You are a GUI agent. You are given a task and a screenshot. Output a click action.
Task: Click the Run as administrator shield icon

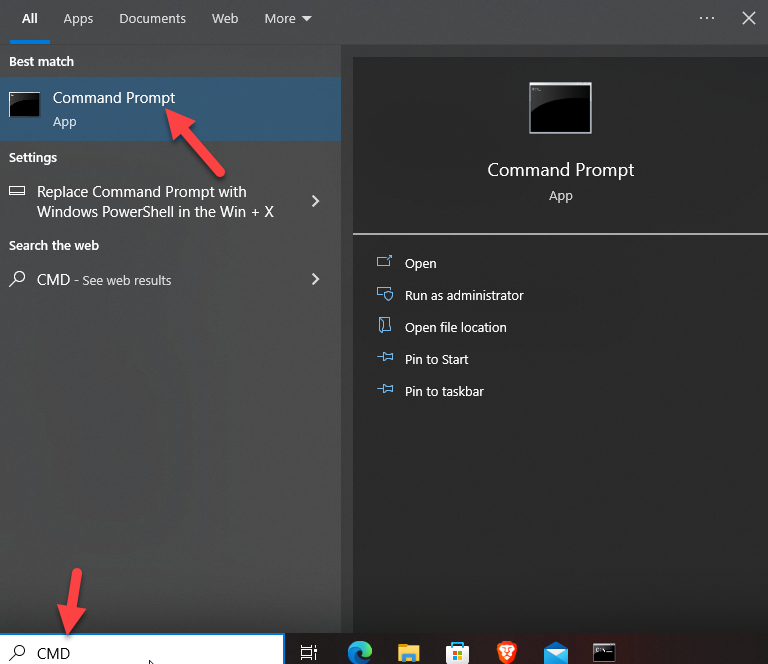[x=384, y=293]
